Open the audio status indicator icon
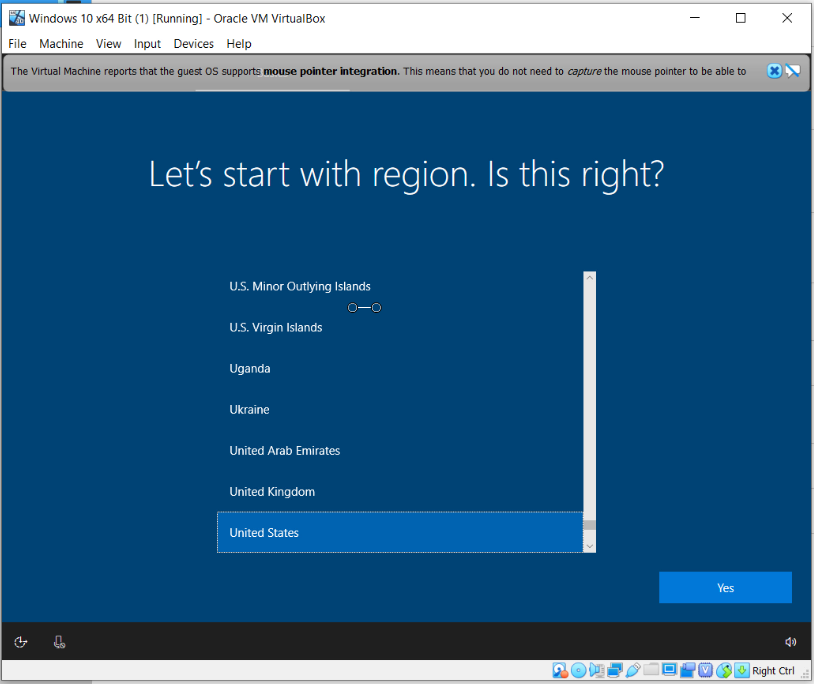The height and width of the screenshot is (684, 814). [597, 671]
